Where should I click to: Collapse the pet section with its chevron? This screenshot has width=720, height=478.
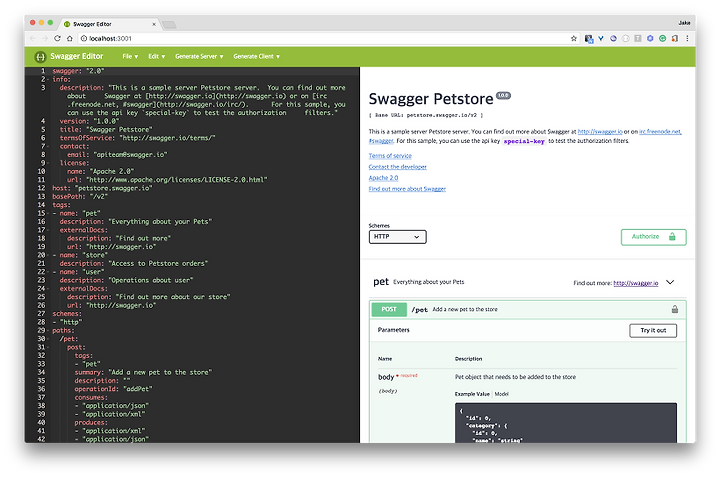pos(670,282)
